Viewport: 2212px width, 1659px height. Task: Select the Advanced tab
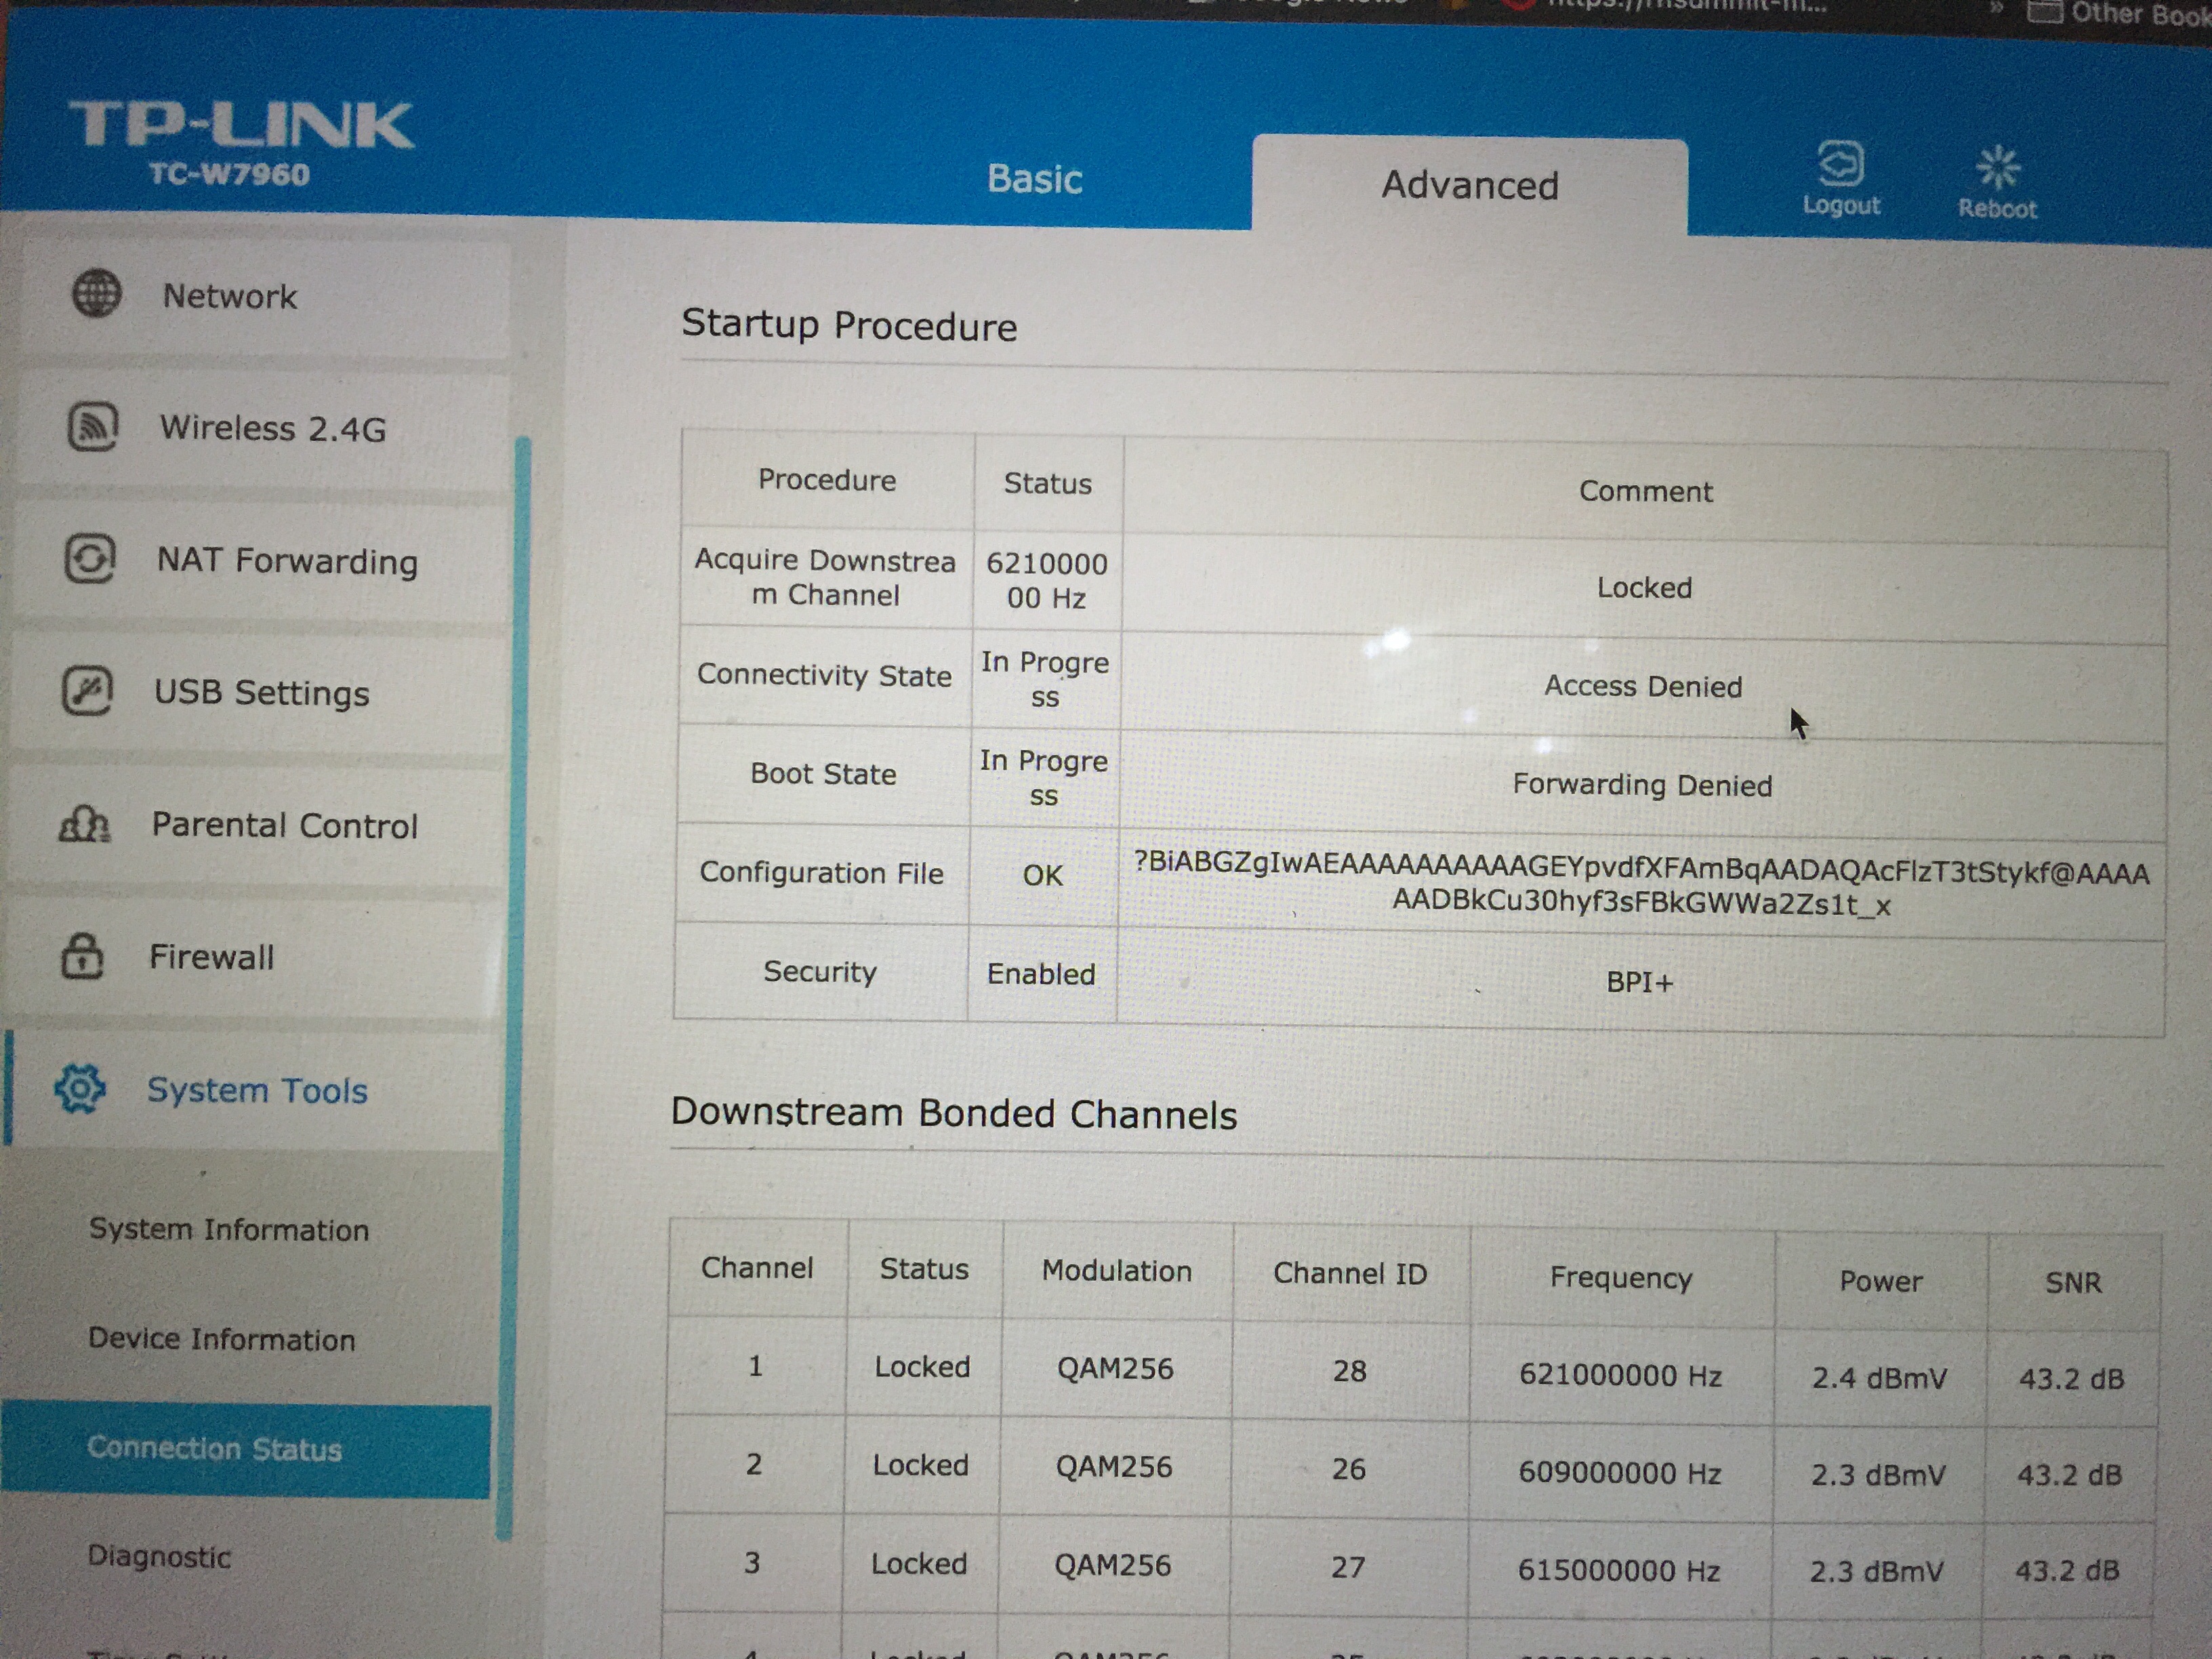[x=1470, y=186]
